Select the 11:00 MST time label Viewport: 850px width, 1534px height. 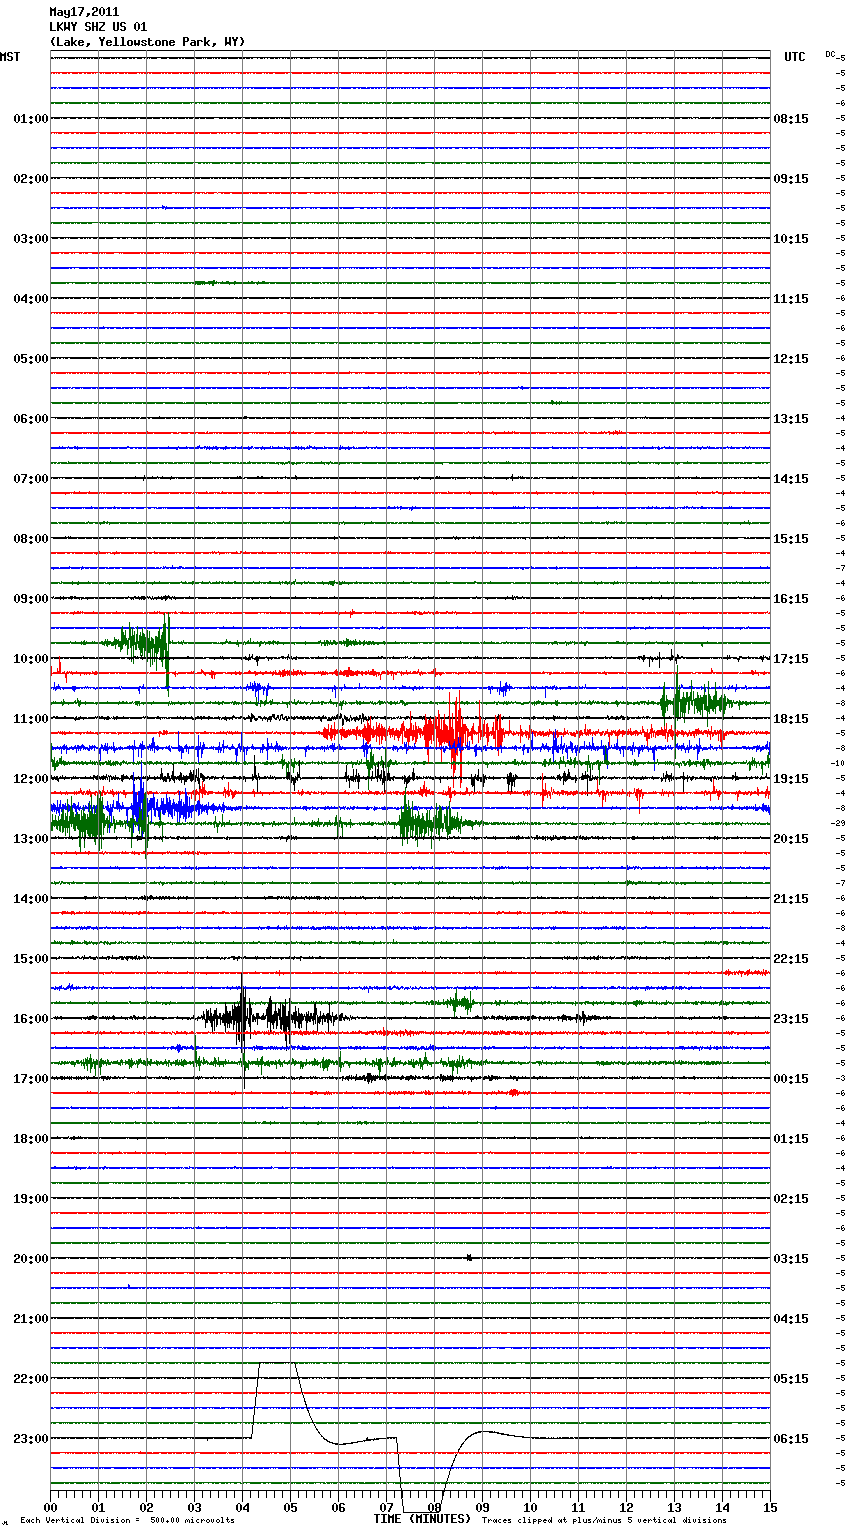[x=30, y=719]
